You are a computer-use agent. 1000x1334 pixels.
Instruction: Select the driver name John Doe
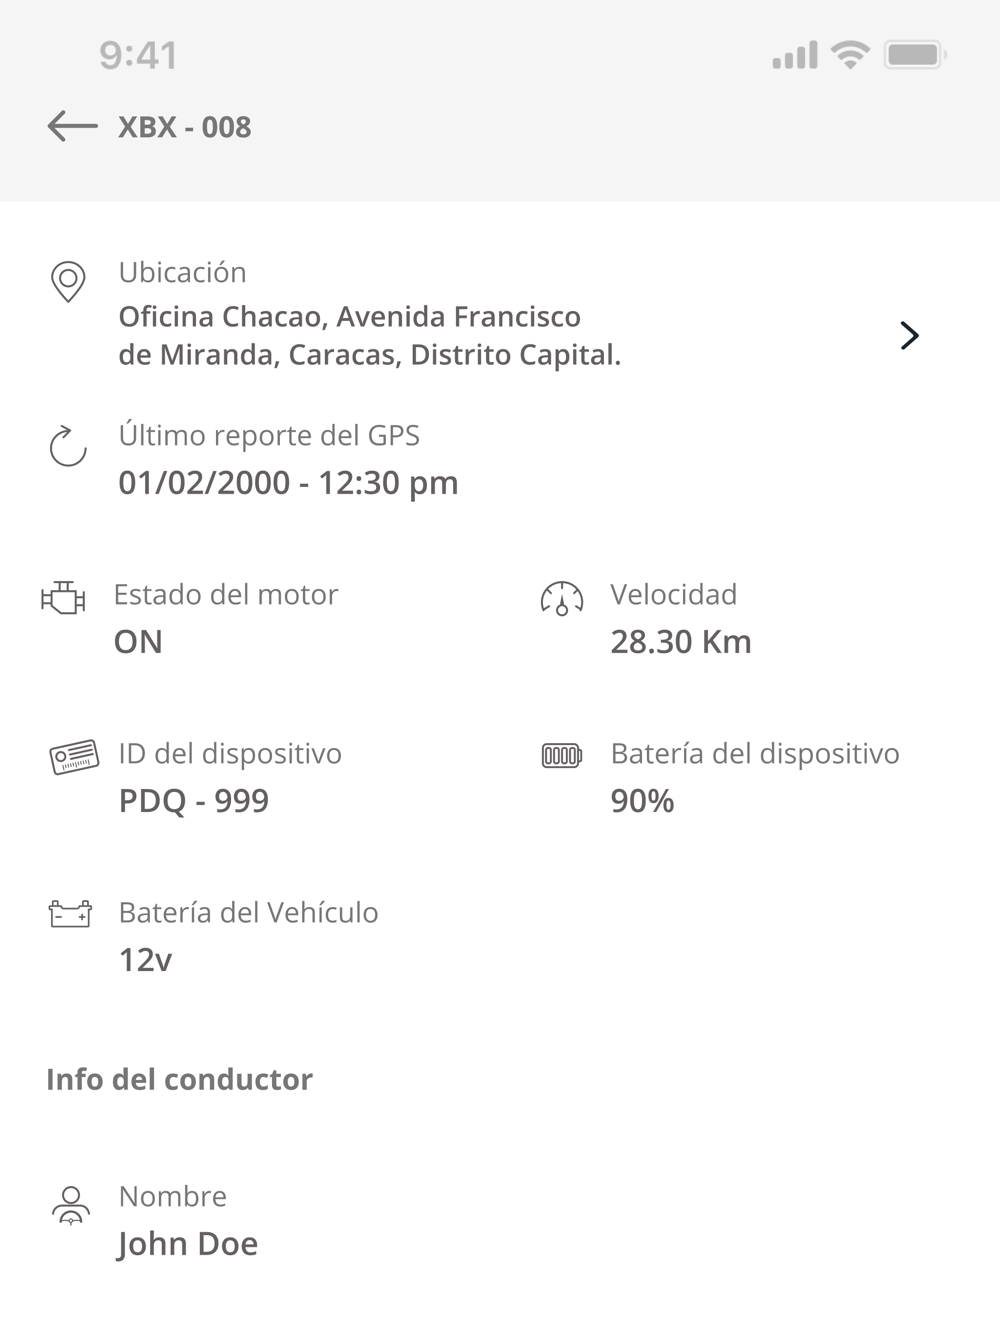point(188,1244)
